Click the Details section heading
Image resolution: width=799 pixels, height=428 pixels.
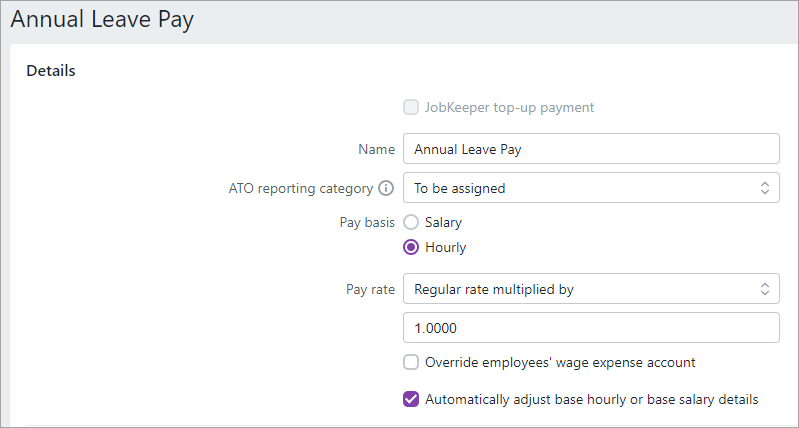50,71
